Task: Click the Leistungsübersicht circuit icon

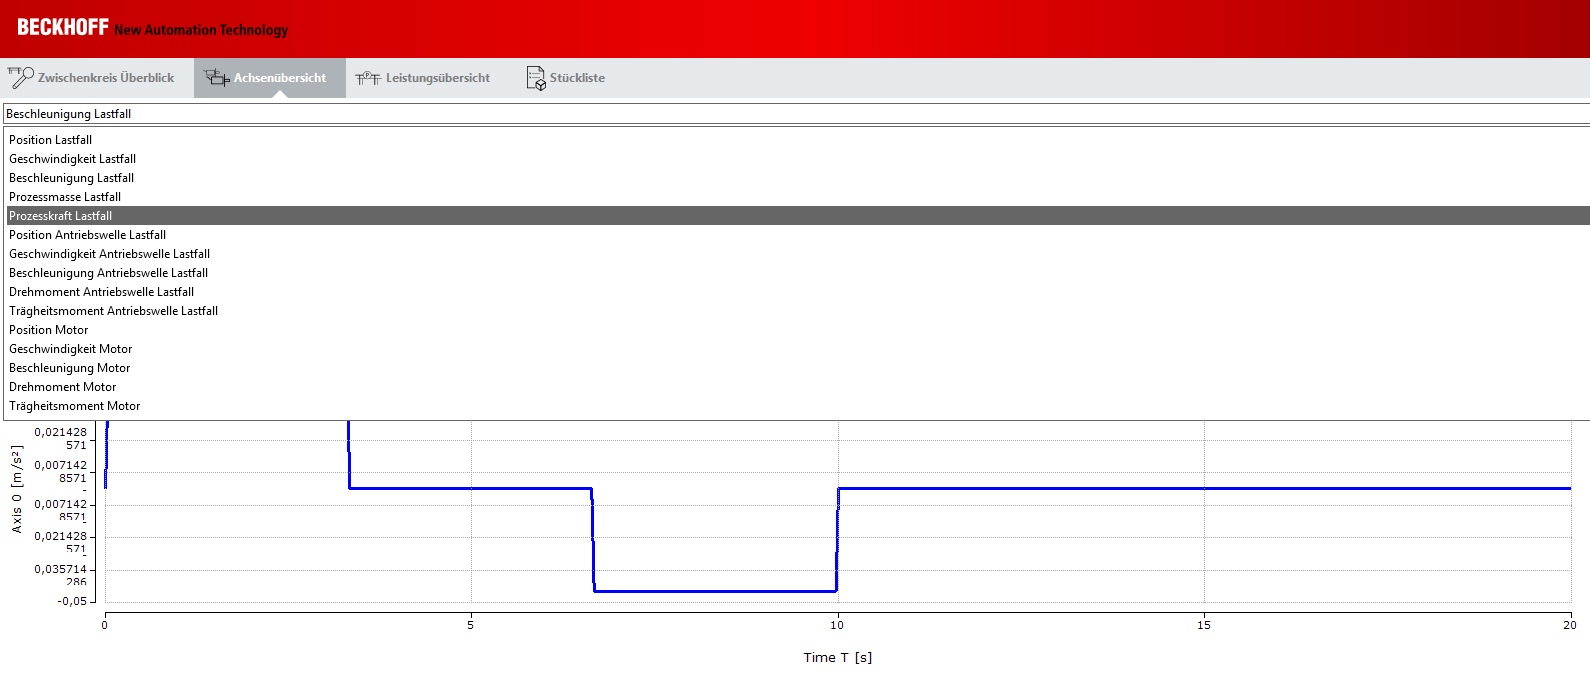Action: [368, 77]
